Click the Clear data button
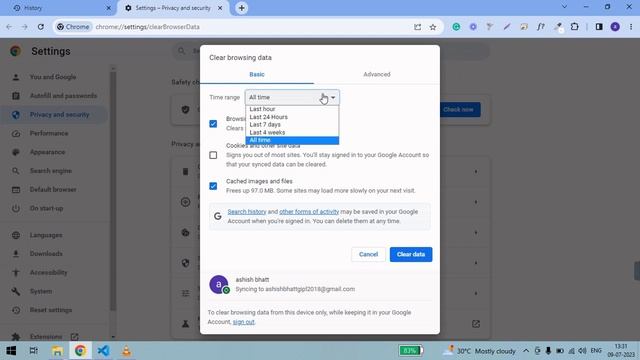The image size is (640, 360). pos(411,254)
